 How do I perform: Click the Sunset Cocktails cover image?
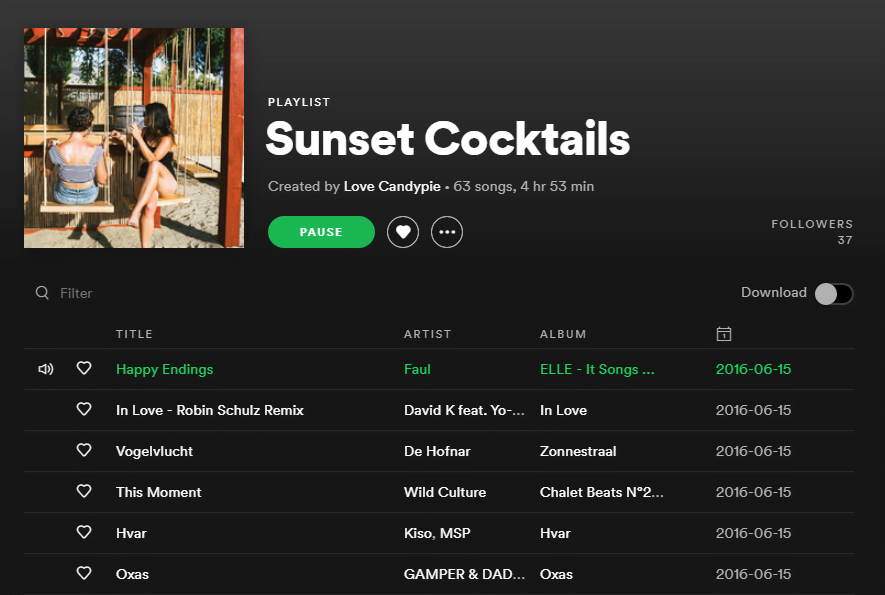click(x=133, y=138)
